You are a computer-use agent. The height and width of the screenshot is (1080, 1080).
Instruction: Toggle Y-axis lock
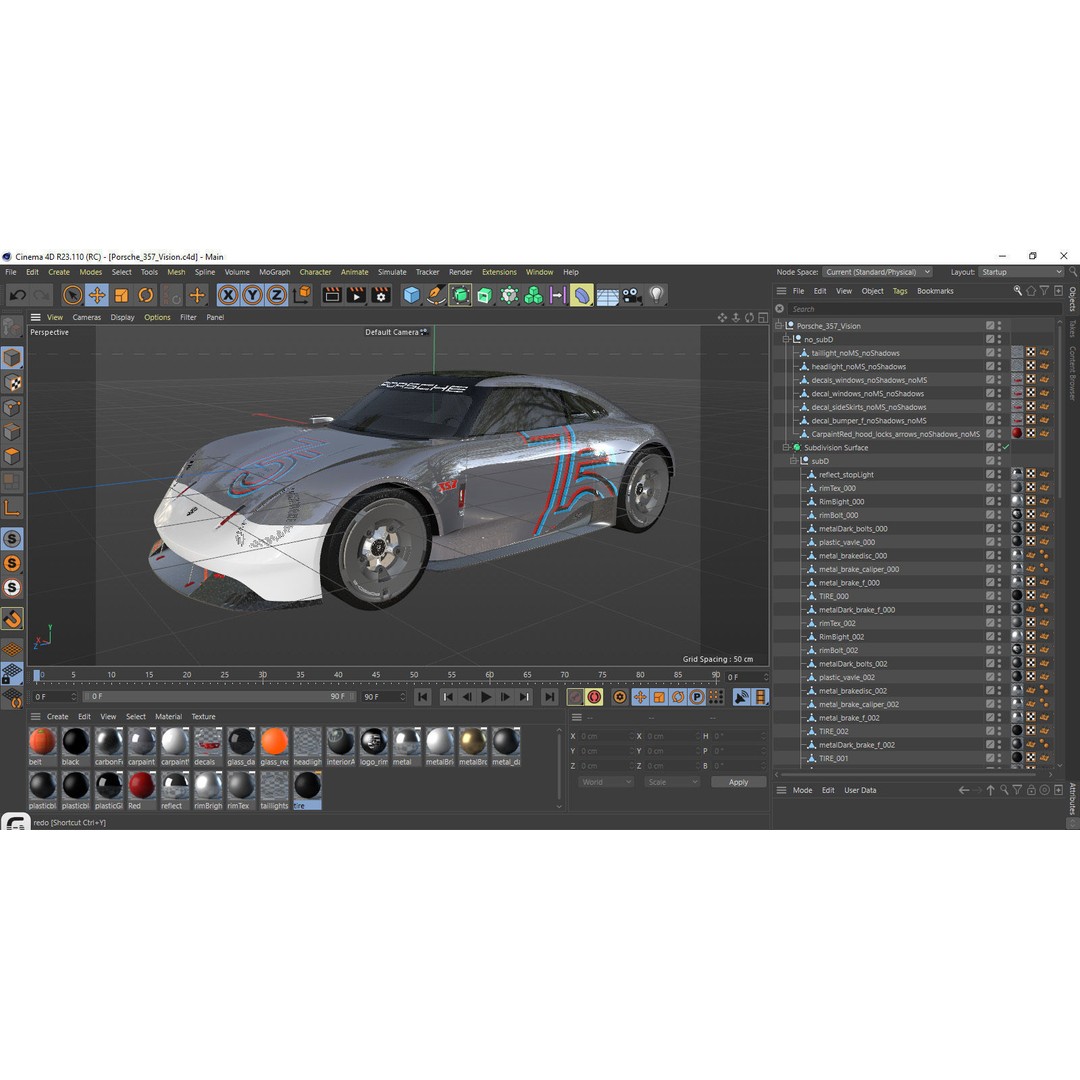(x=252, y=295)
